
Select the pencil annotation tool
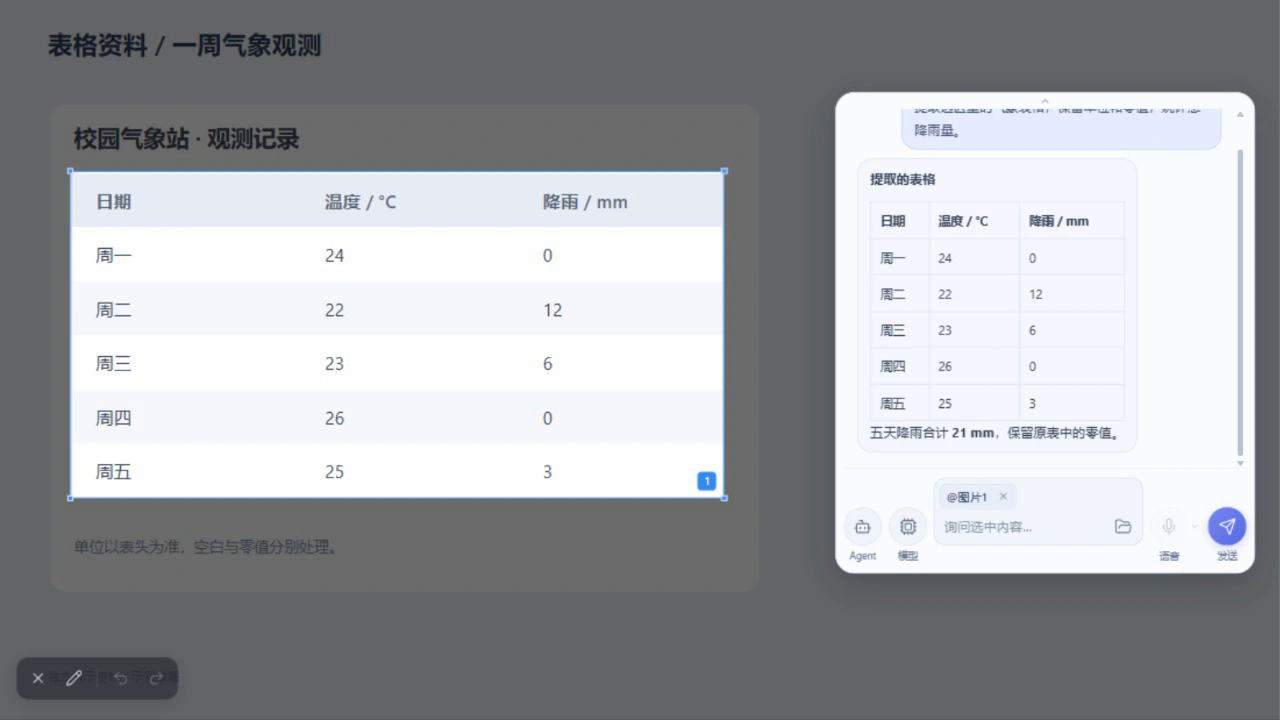pyautogui.click(x=73, y=678)
